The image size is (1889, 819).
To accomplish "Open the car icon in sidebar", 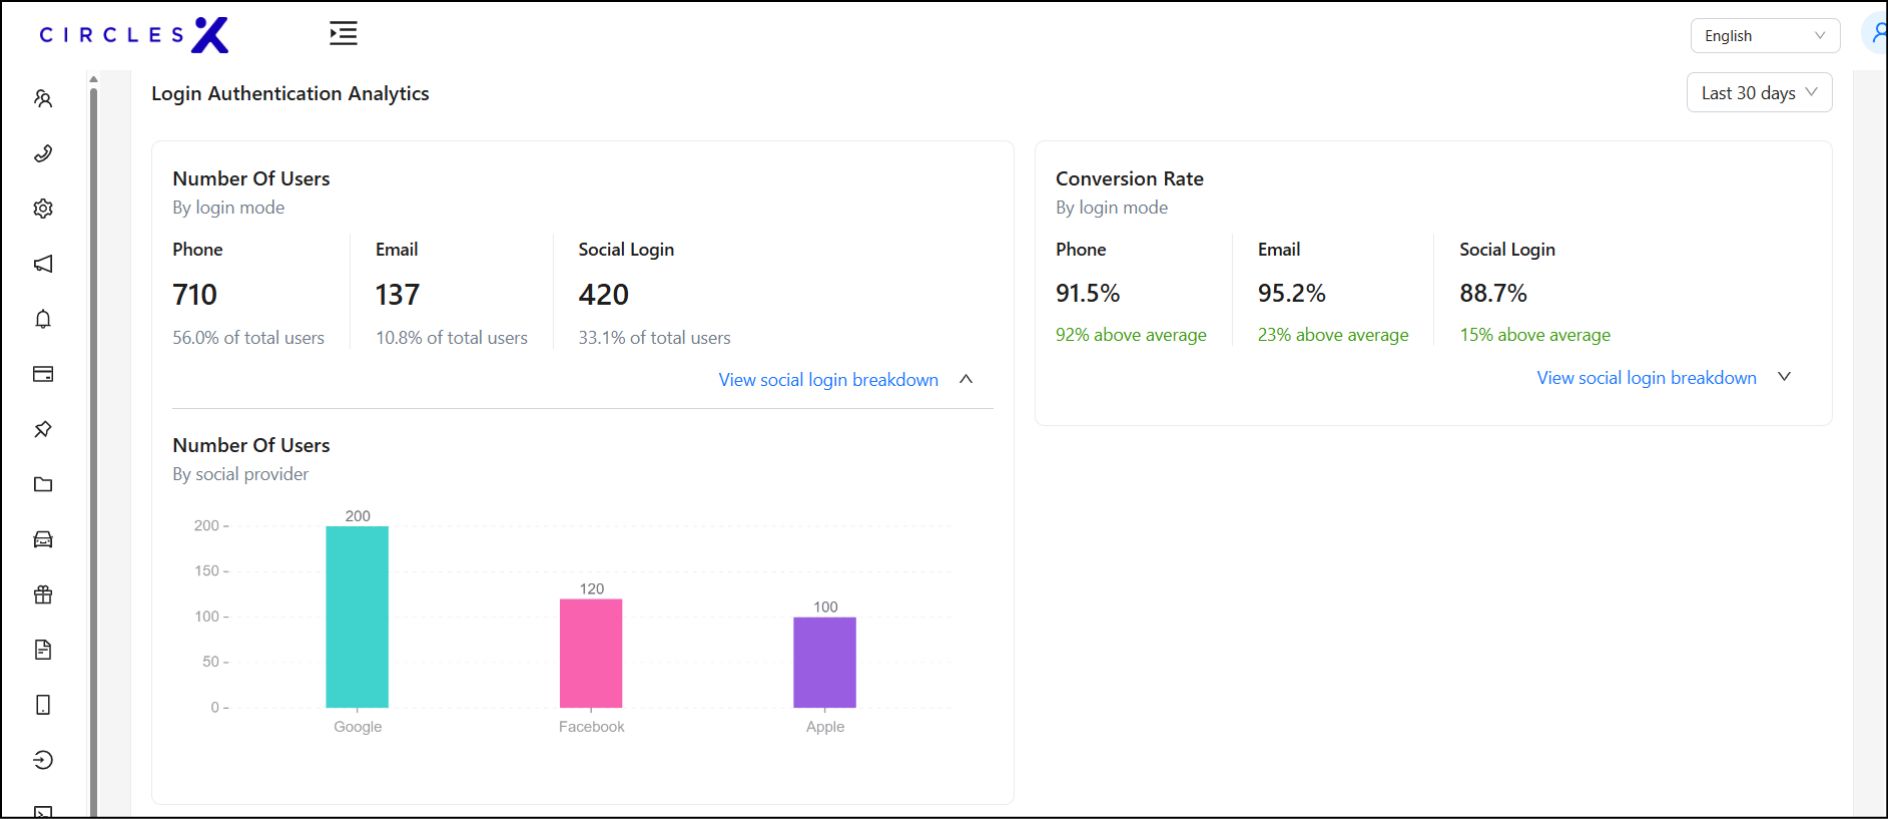I will click(x=43, y=540).
